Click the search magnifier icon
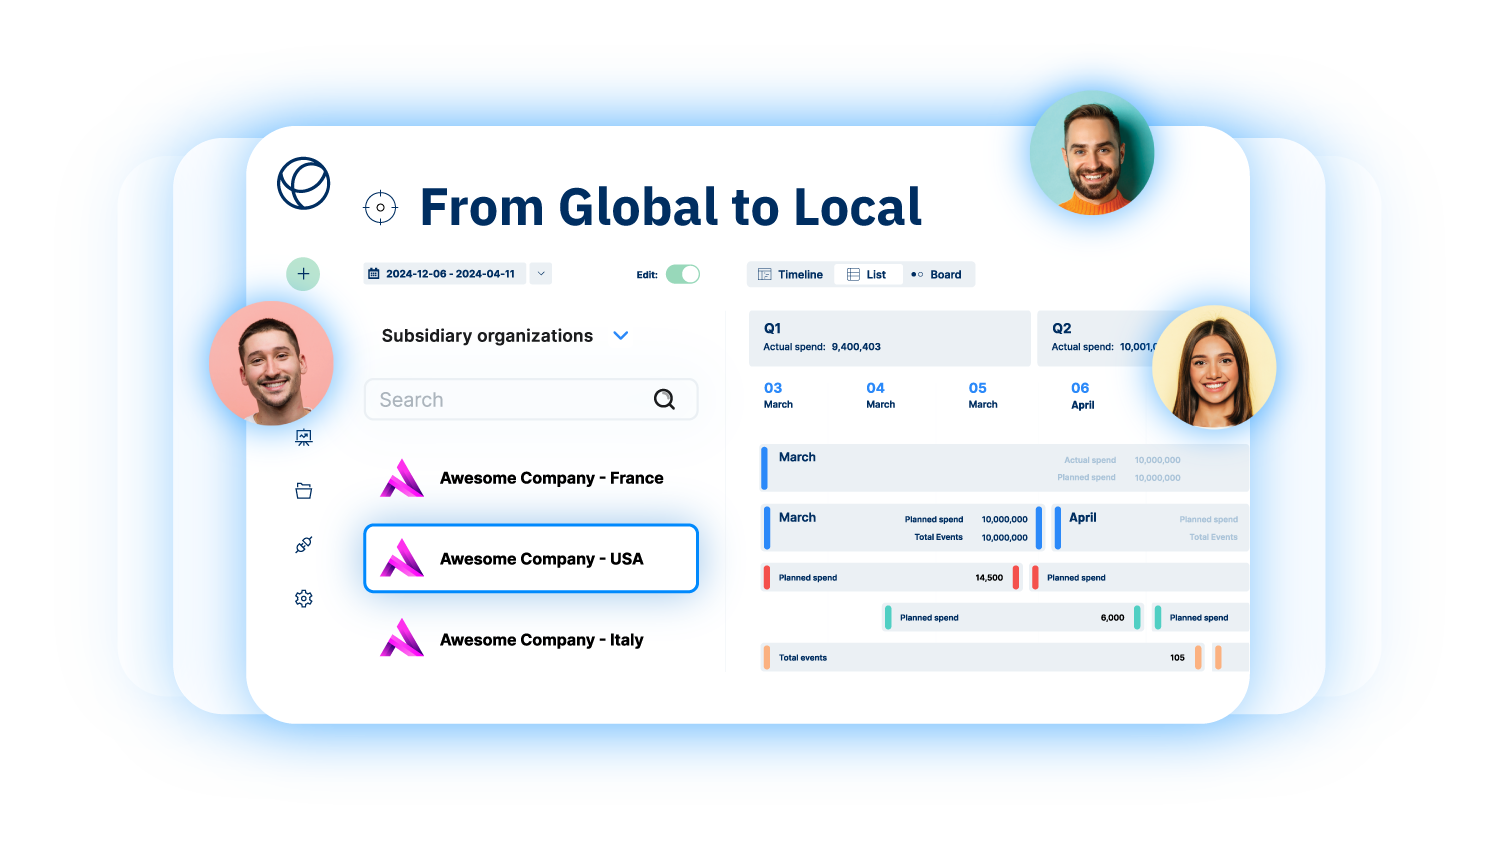The height and width of the screenshot is (850, 1500). click(664, 399)
